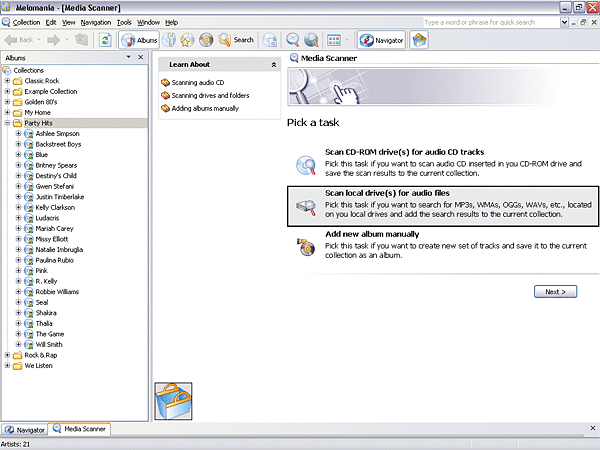The image size is (600, 450).
Task: Collapse the Learn About panel
Action: pyautogui.click(x=274, y=65)
